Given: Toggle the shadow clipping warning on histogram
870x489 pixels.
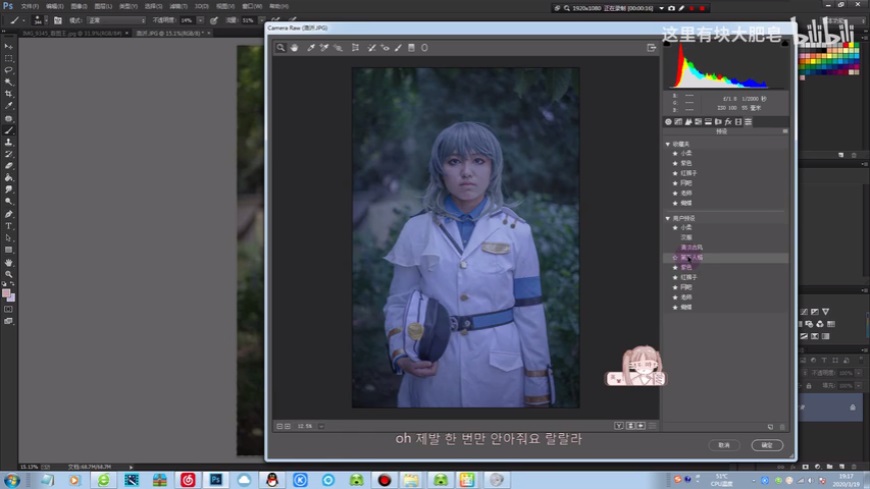Looking at the screenshot, I should [669, 45].
